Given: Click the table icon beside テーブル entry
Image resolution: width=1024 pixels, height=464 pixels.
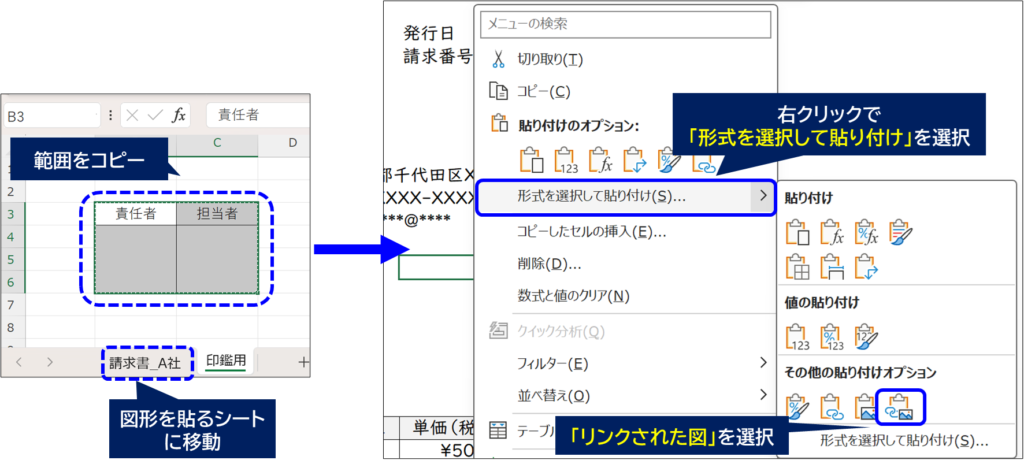Looking at the screenshot, I should (498, 431).
